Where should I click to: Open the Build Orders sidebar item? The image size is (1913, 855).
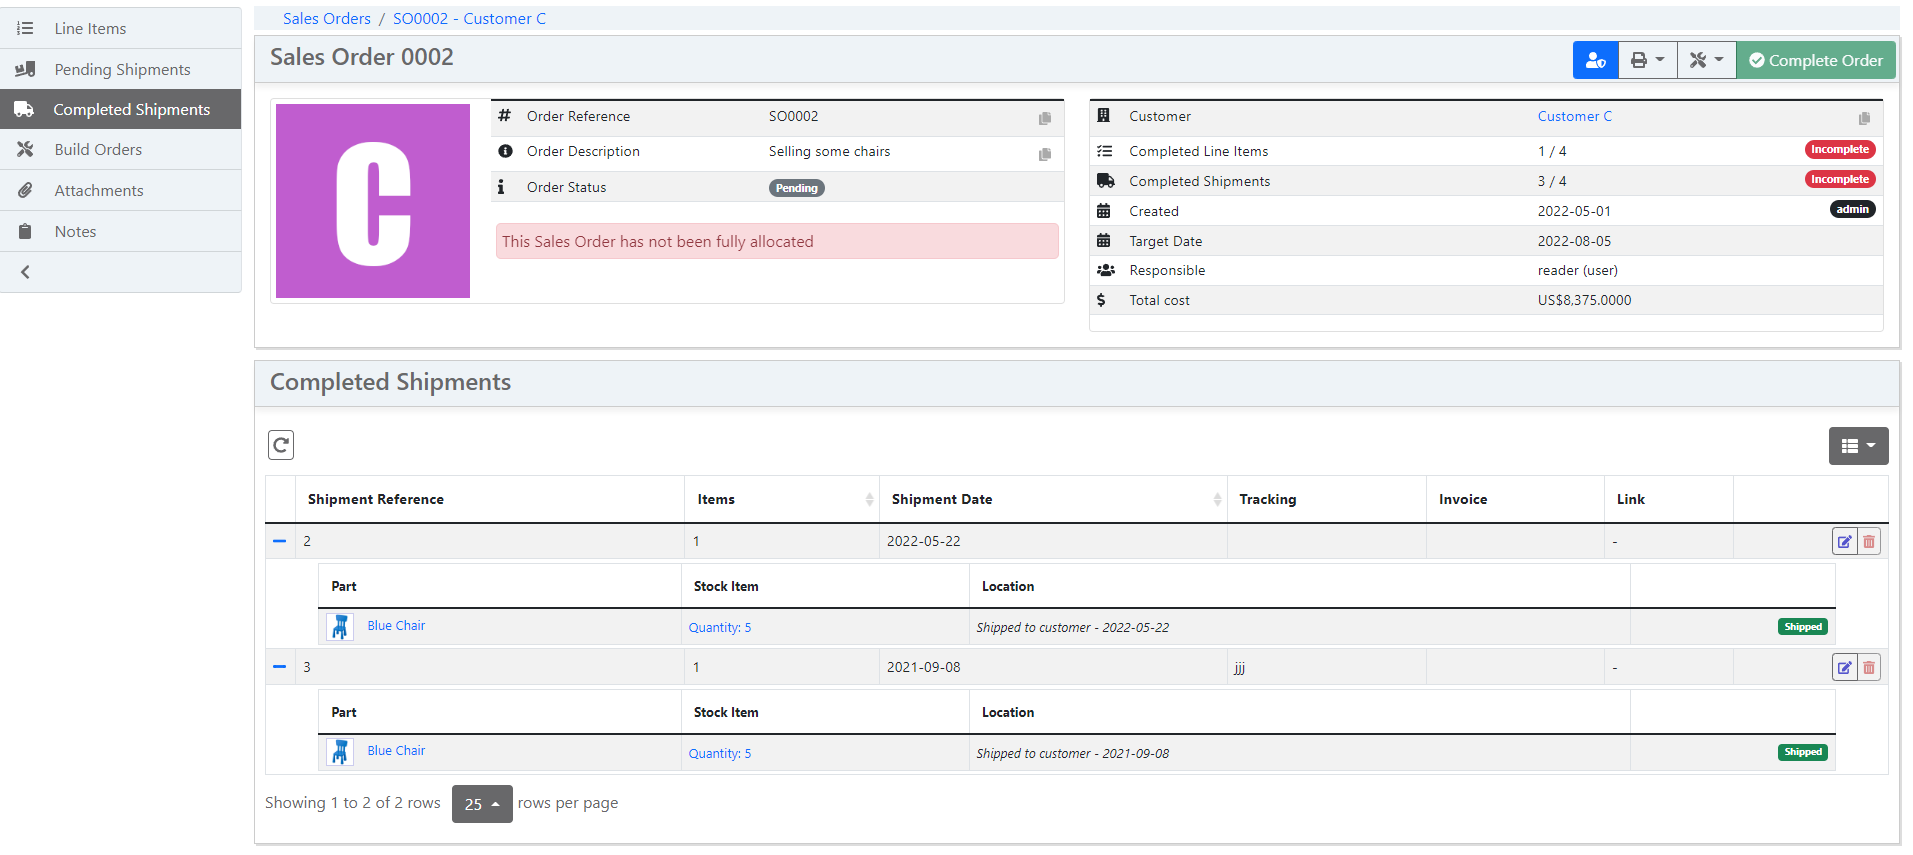[98, 149]
